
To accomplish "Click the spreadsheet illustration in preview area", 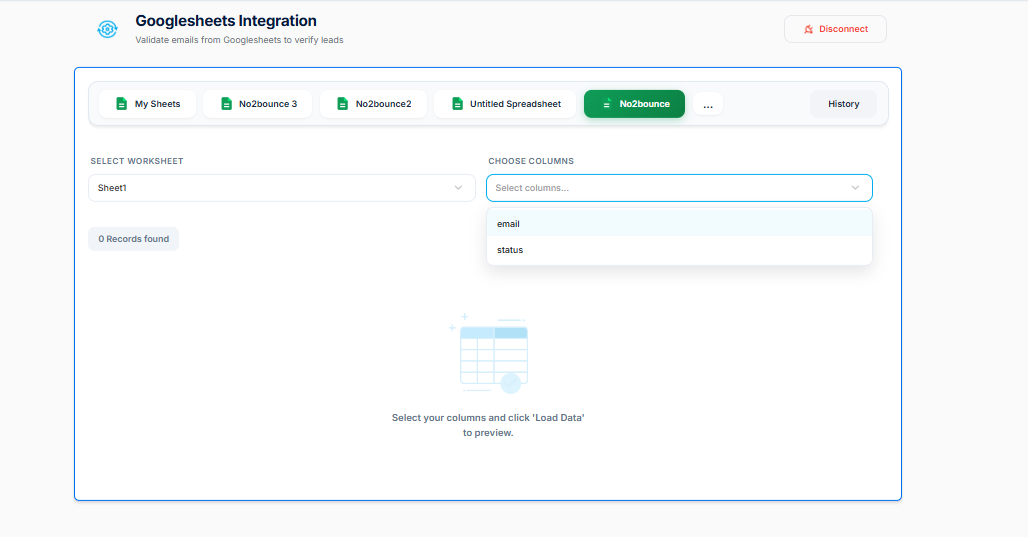I will pos(489,353).
